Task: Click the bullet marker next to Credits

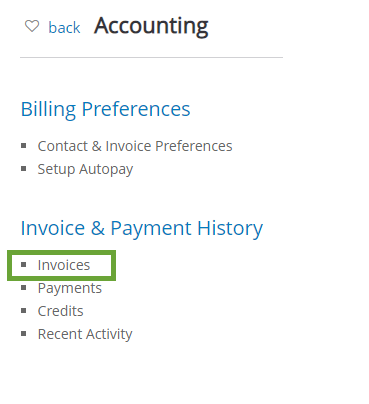Action: pos(24,311)
